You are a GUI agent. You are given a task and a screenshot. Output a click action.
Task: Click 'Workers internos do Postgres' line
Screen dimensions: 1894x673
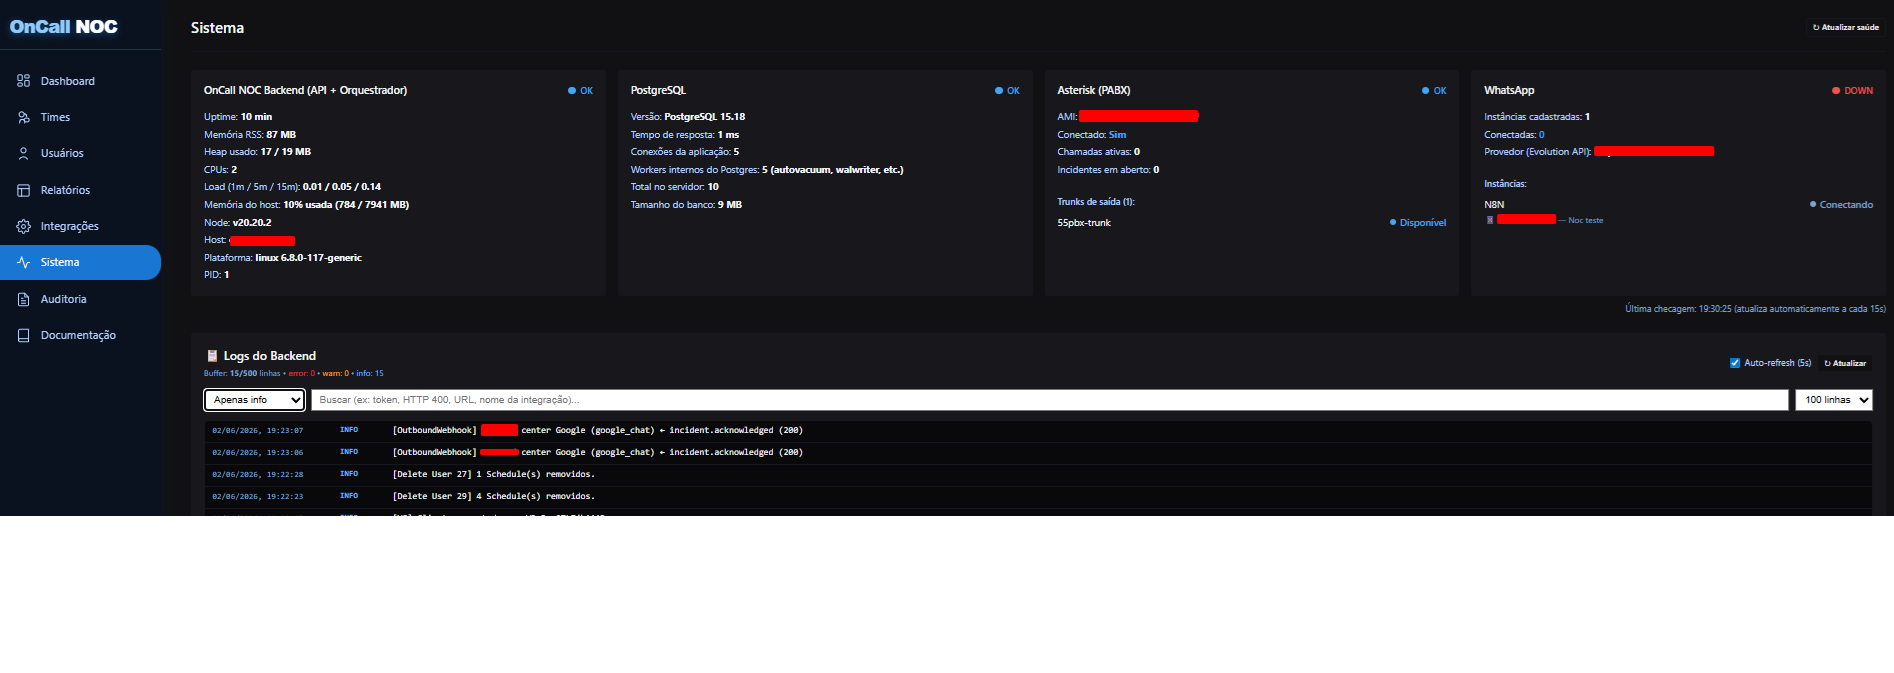[x=767, y=170]
